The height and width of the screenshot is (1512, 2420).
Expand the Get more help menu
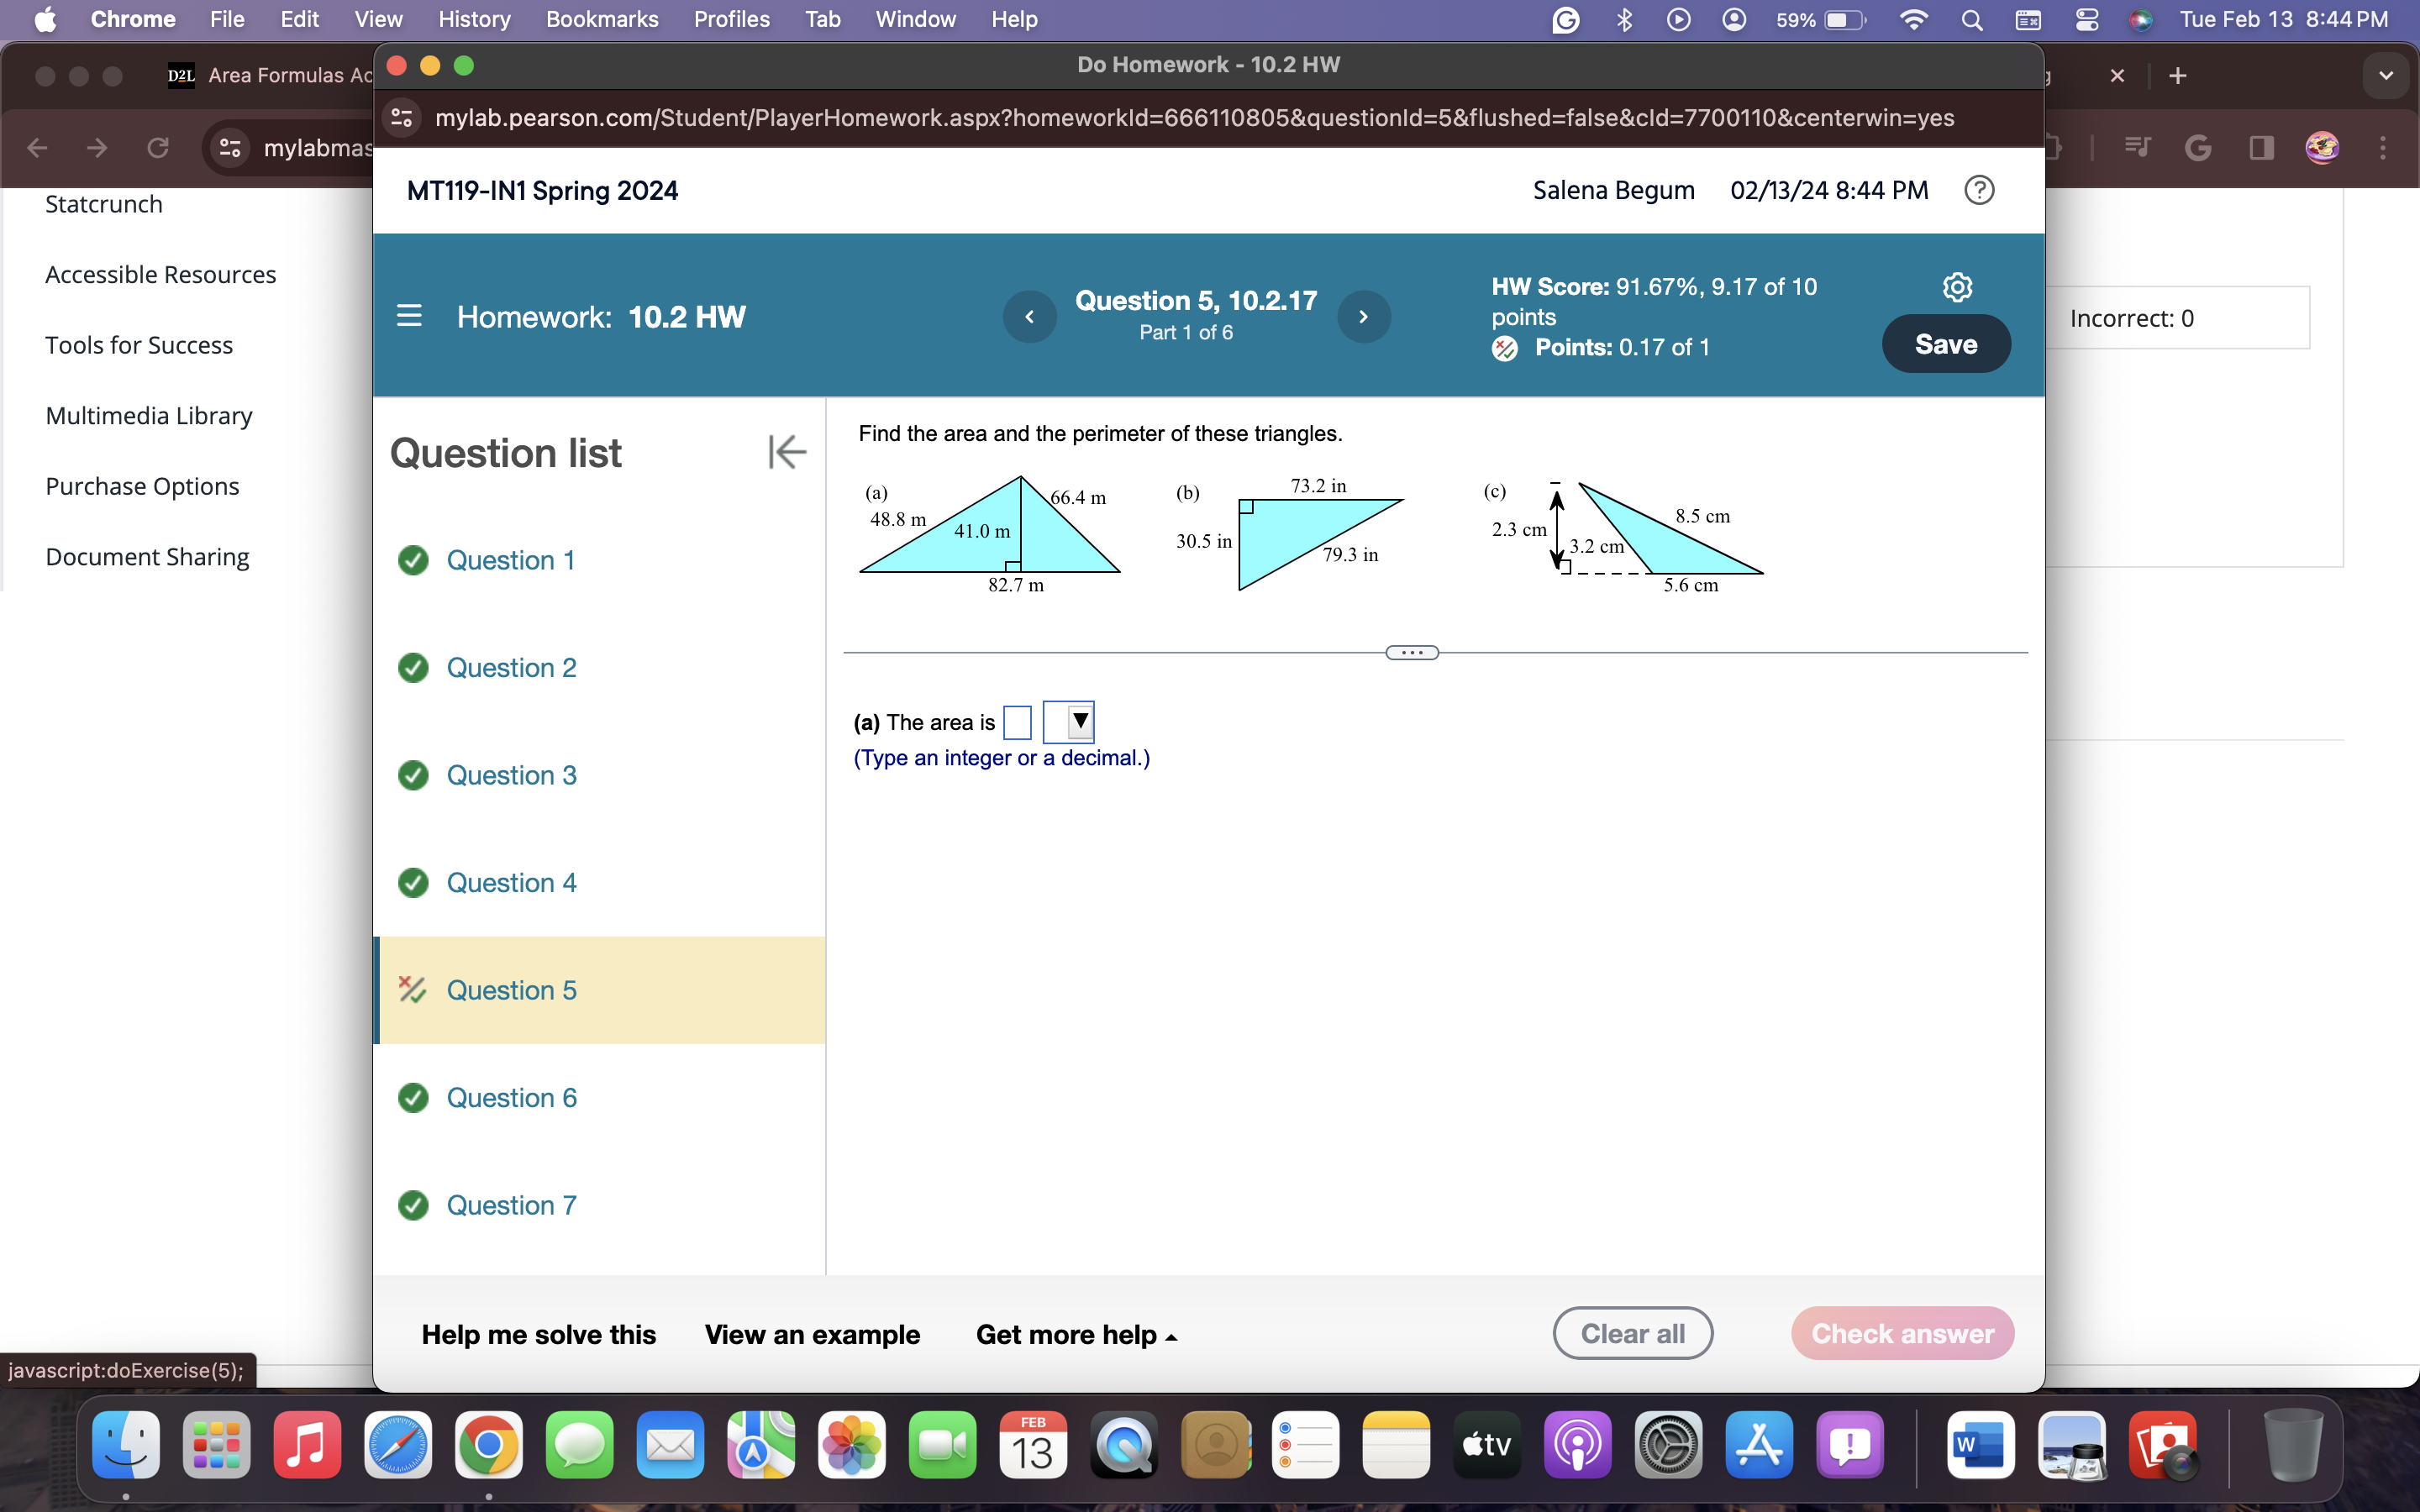click(x=1076, y=1334)
